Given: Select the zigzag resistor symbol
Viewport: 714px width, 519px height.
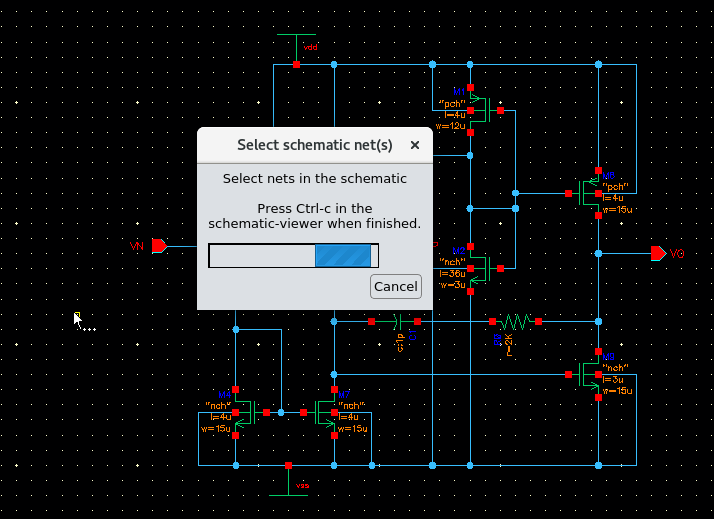Looking at the screenshot, I should [x=515, y=322].
